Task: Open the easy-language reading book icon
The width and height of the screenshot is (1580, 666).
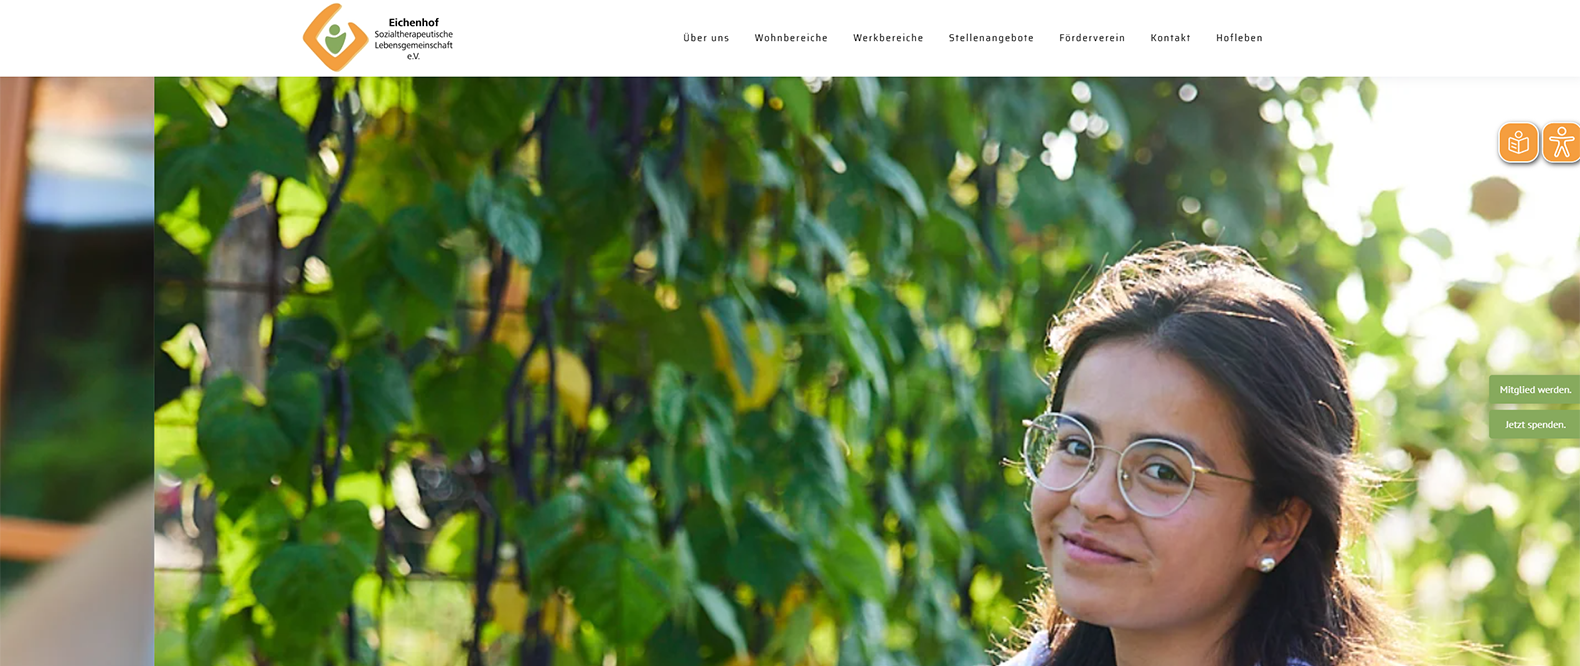Action: click(1518, 143)
